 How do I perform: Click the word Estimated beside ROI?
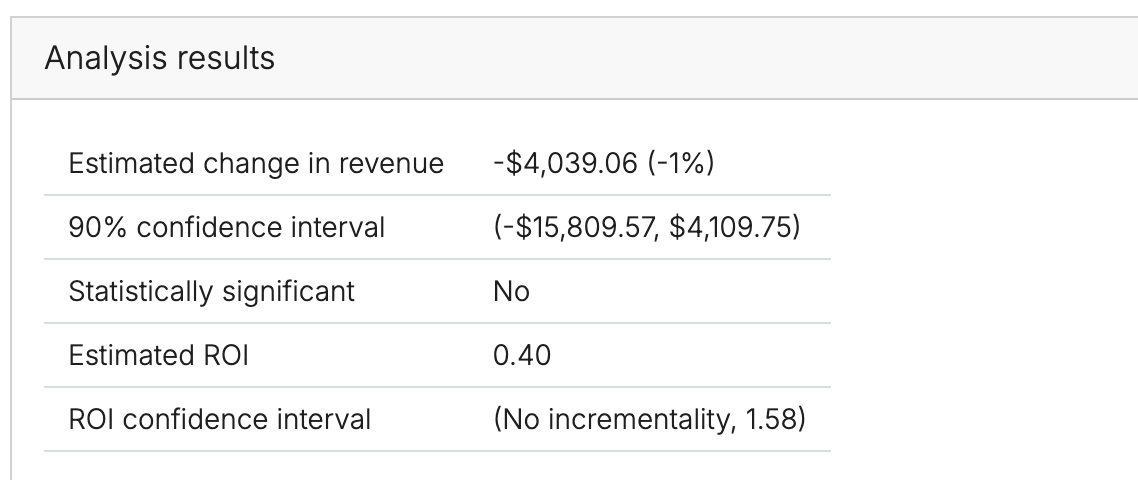[132, 355]
